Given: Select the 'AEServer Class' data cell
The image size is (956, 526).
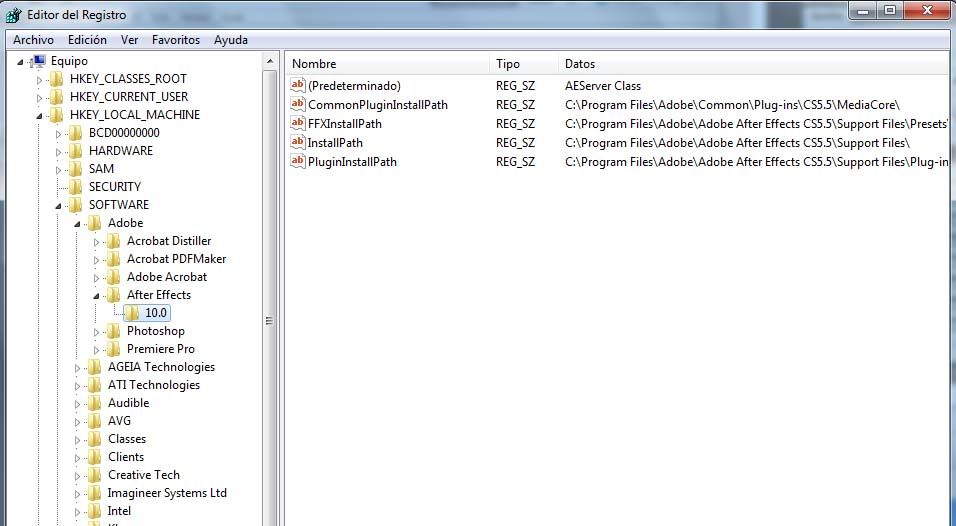Looking at the screenshot, I should [603, 85].
